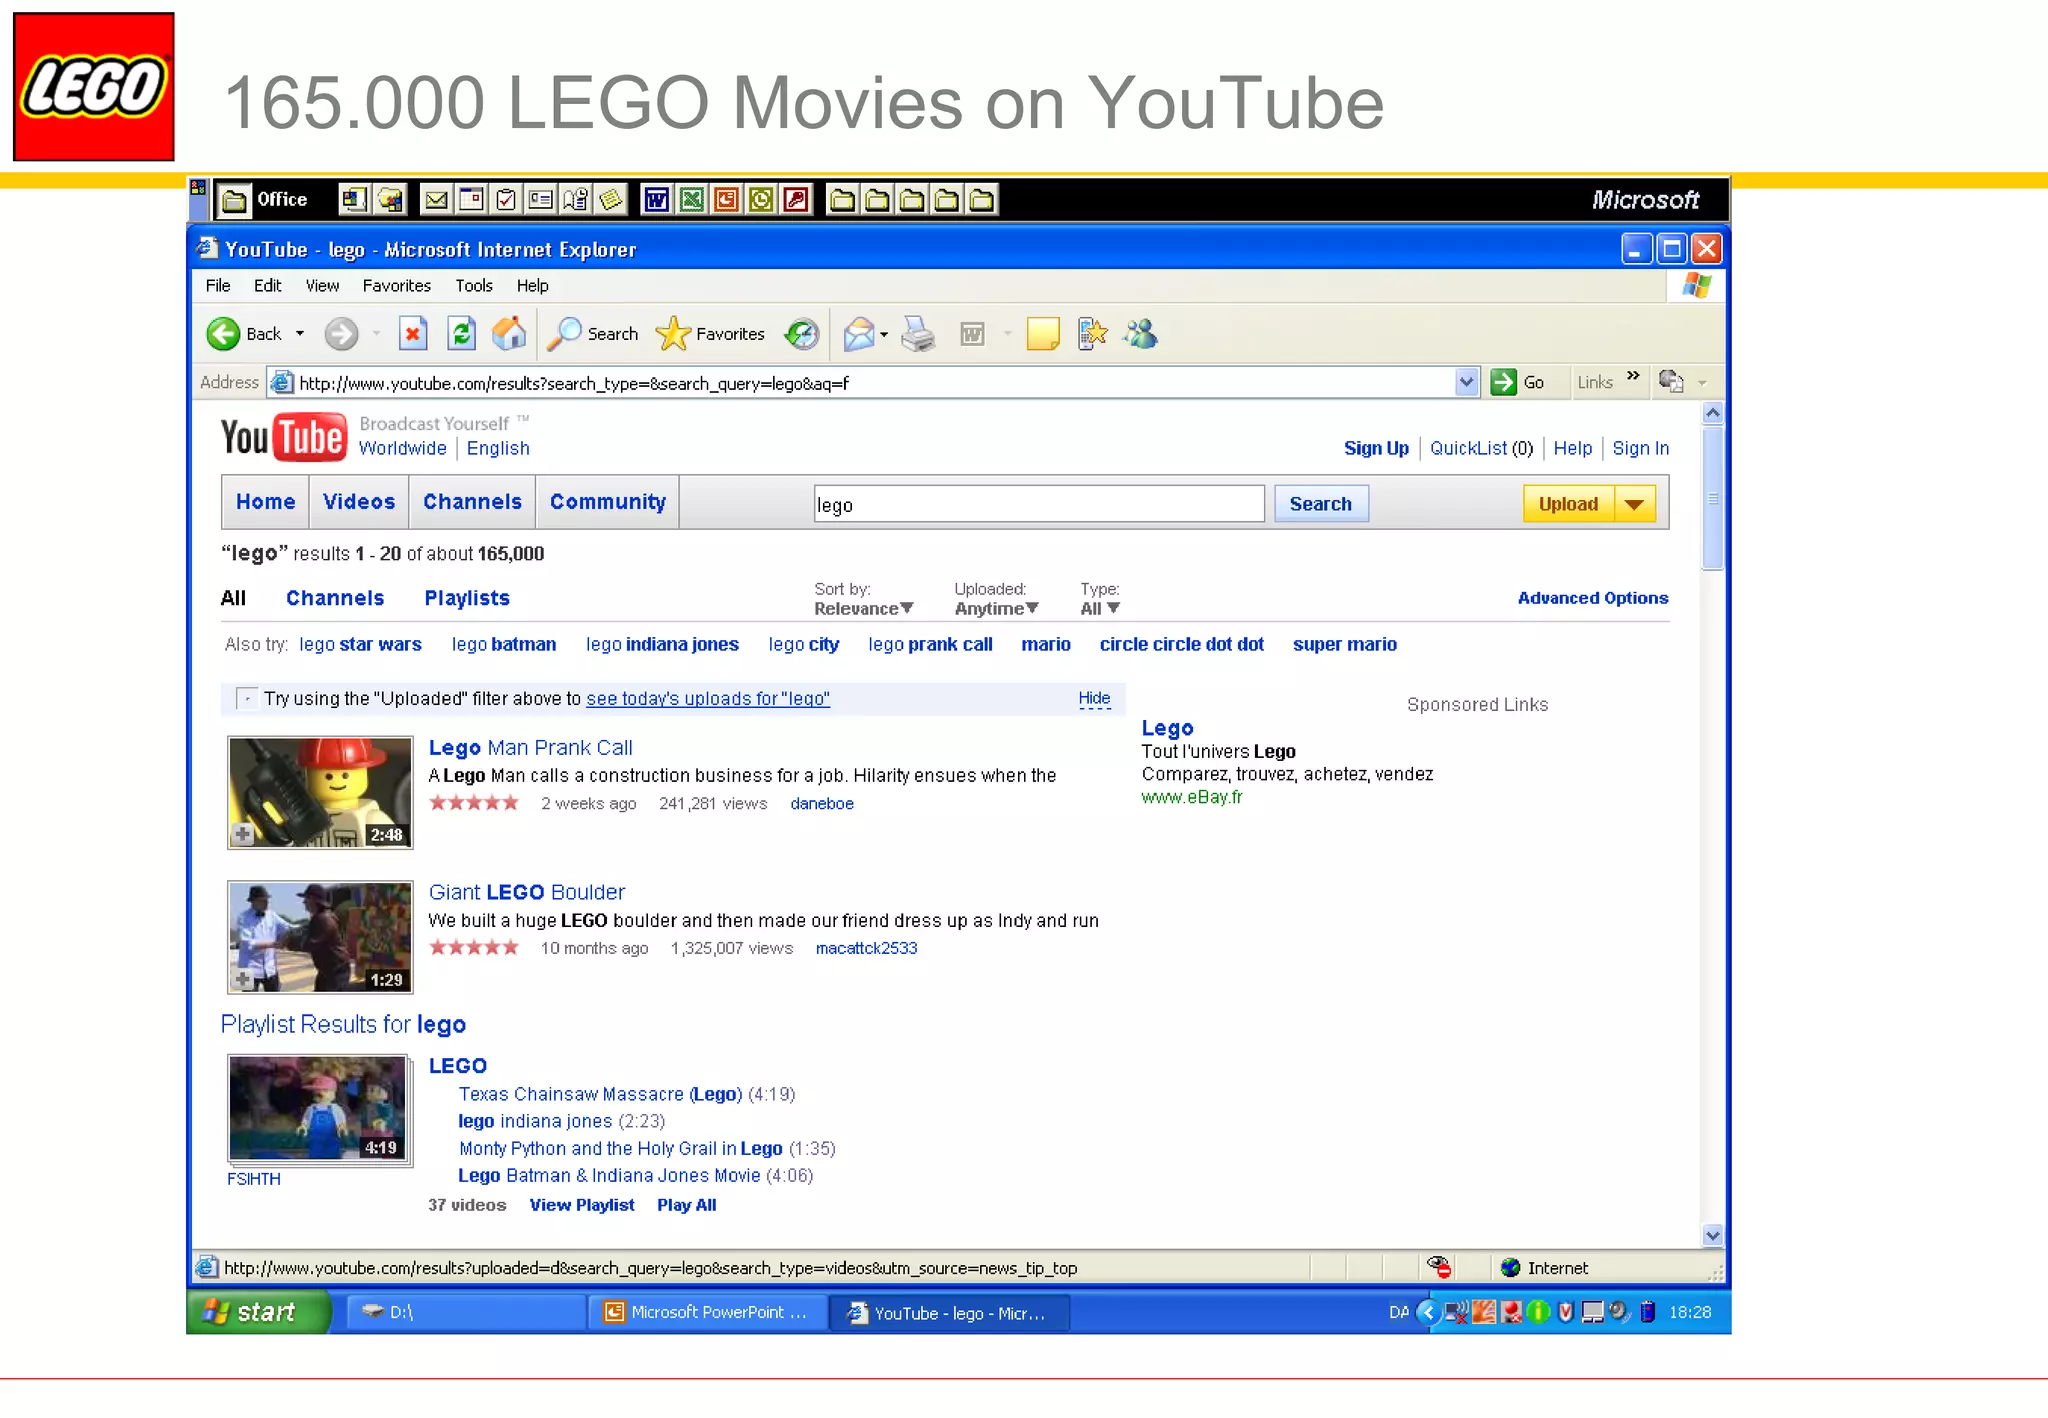The image size is (2048, 1418).
Task: Open the Favorites menu
Action: pyautogui.click(x=397, y=286)
